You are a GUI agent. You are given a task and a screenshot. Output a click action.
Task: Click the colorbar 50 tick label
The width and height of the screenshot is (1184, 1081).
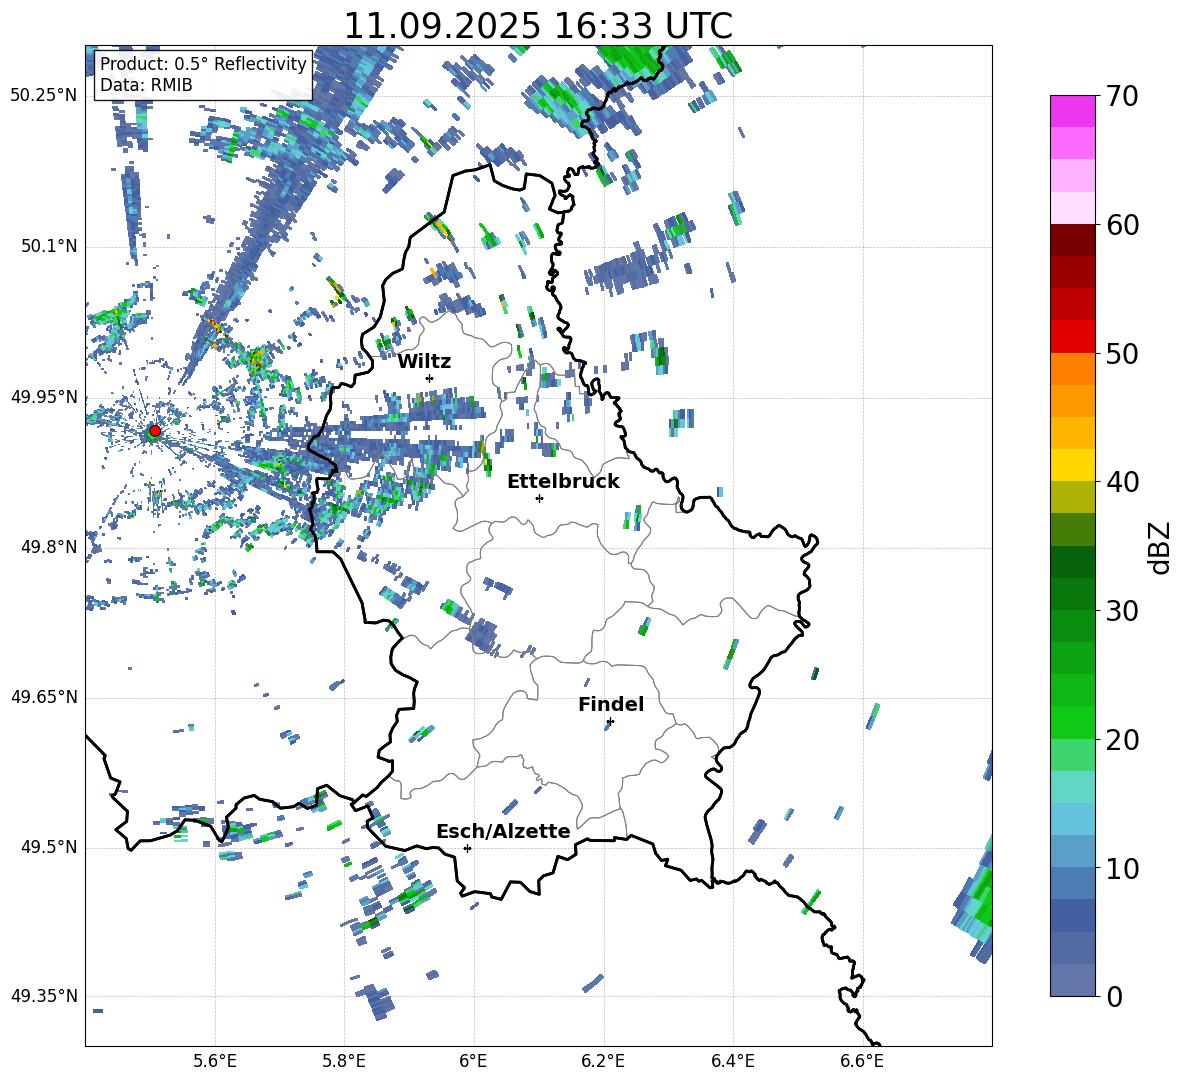click(x=1122, y=354)
